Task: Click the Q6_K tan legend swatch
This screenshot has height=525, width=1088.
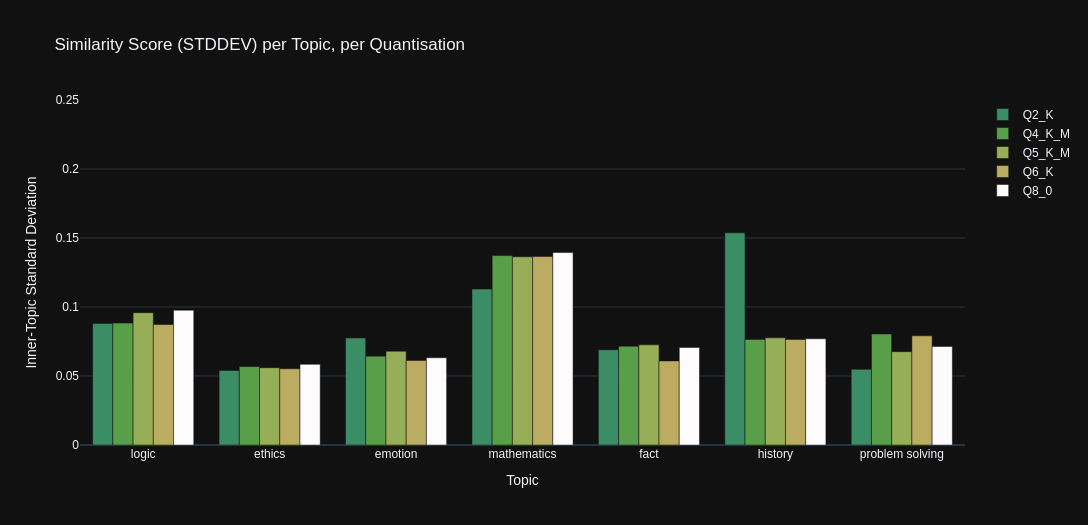Action: pos(1003,171)
